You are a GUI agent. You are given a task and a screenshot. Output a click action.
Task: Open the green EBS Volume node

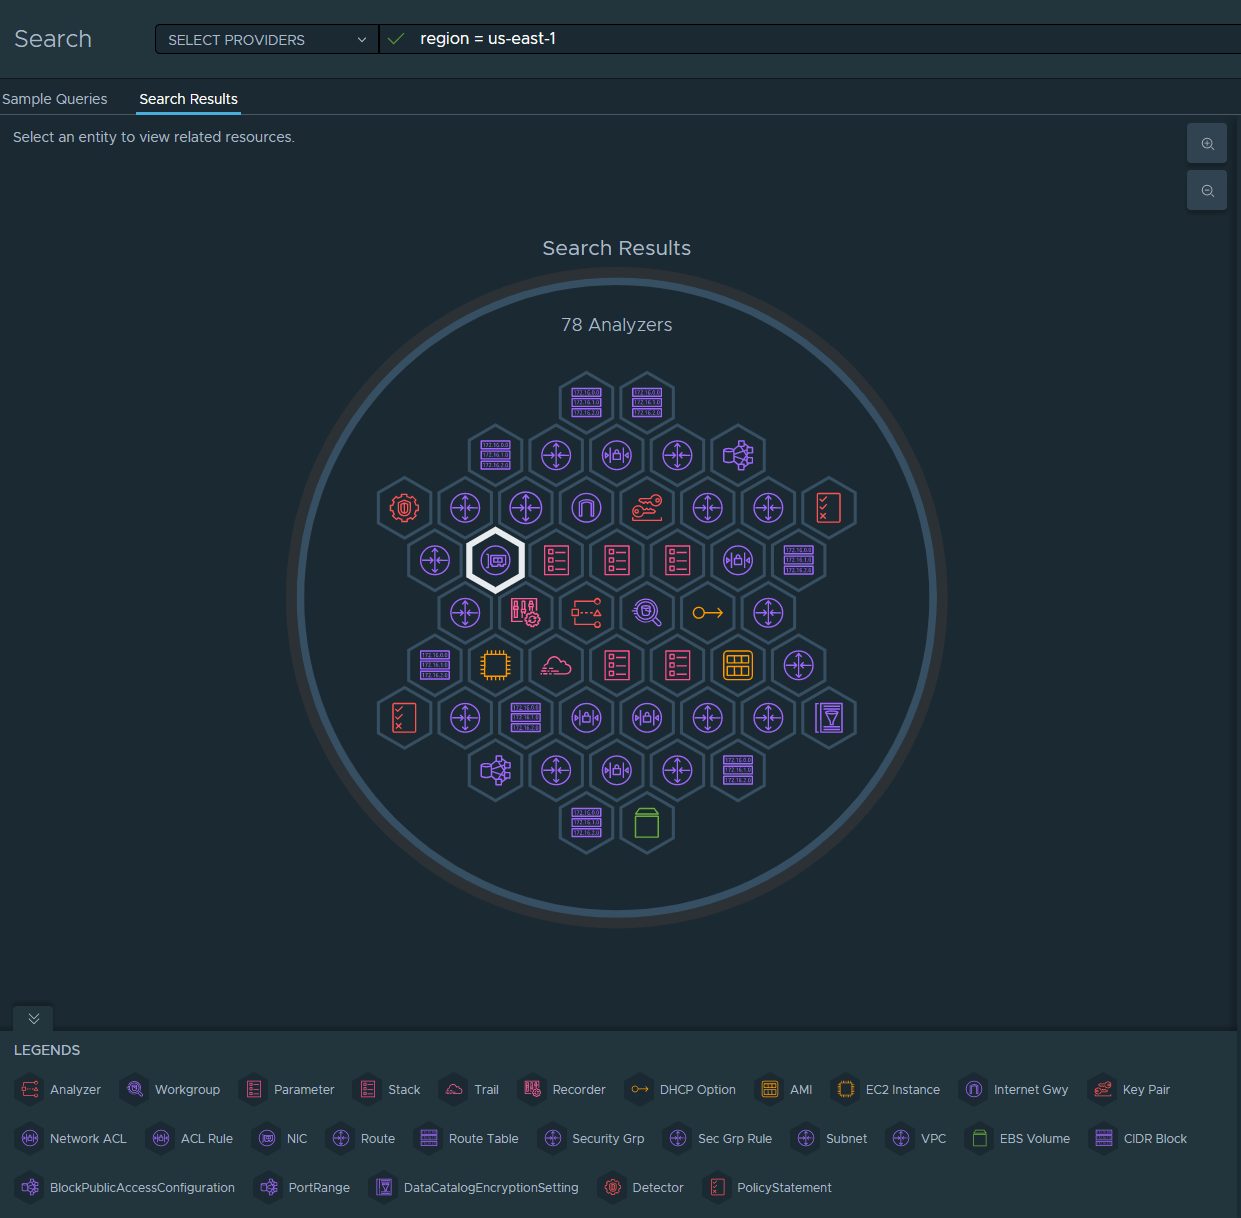(647, 823)
